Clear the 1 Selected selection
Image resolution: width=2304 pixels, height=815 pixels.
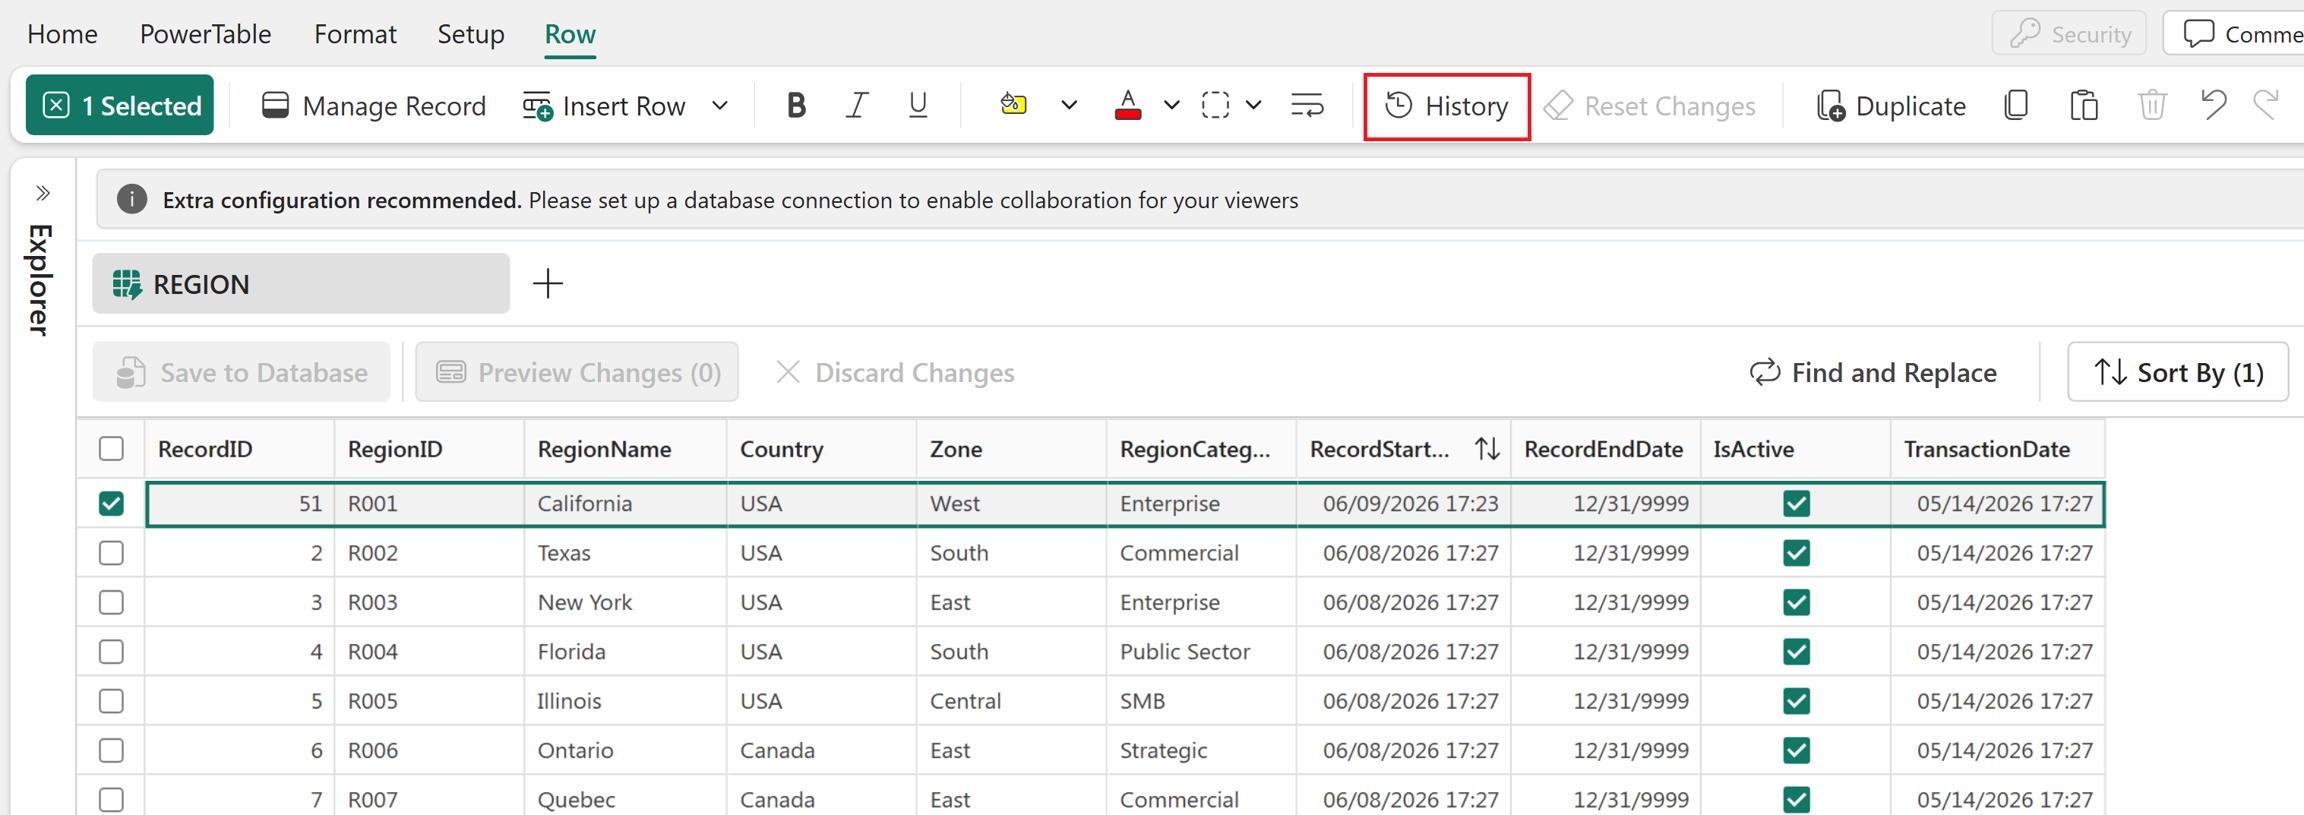(x=120, y=105)
